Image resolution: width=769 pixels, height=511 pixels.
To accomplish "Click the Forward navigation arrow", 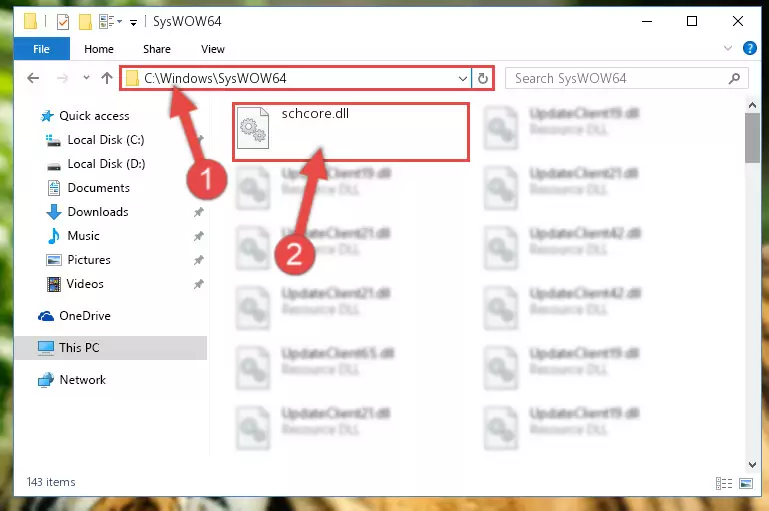I will click(62, 78).
